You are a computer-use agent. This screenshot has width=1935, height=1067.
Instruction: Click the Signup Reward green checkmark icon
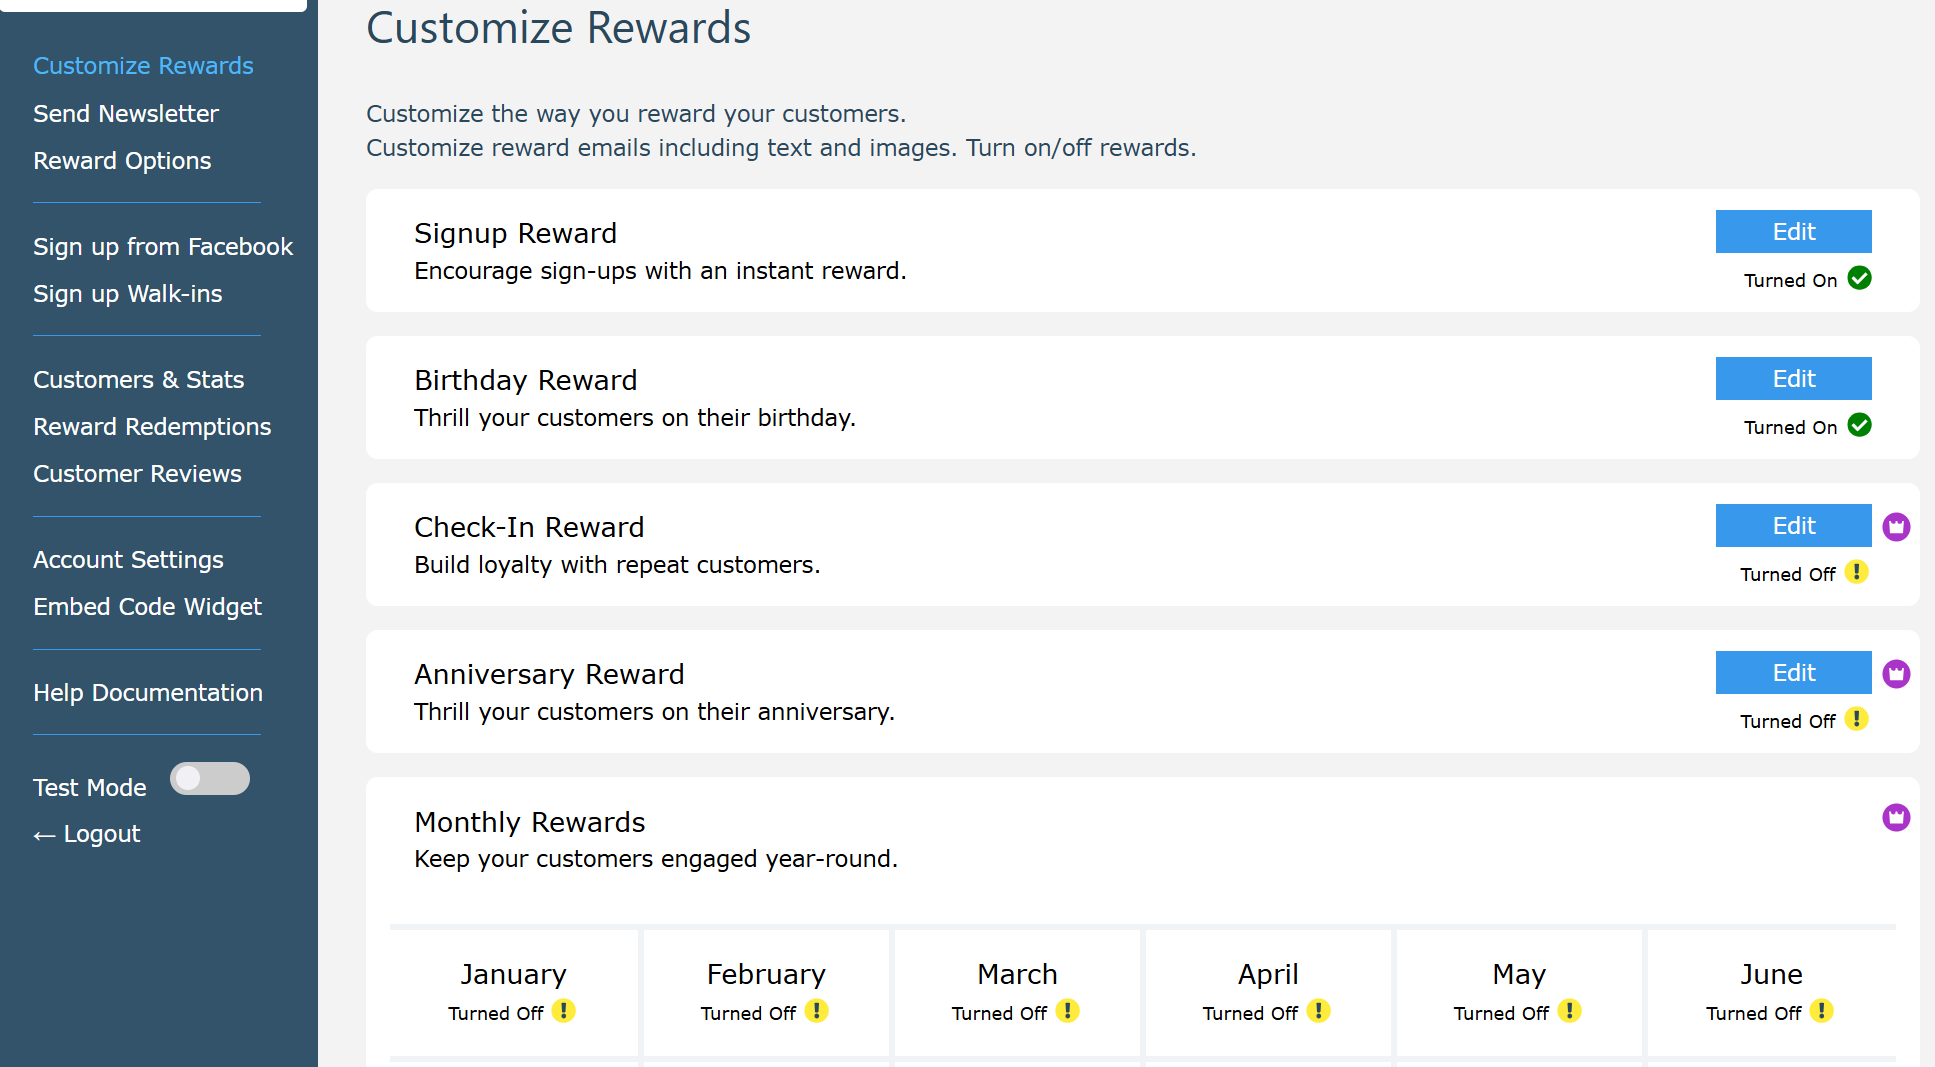point(1859,278)
